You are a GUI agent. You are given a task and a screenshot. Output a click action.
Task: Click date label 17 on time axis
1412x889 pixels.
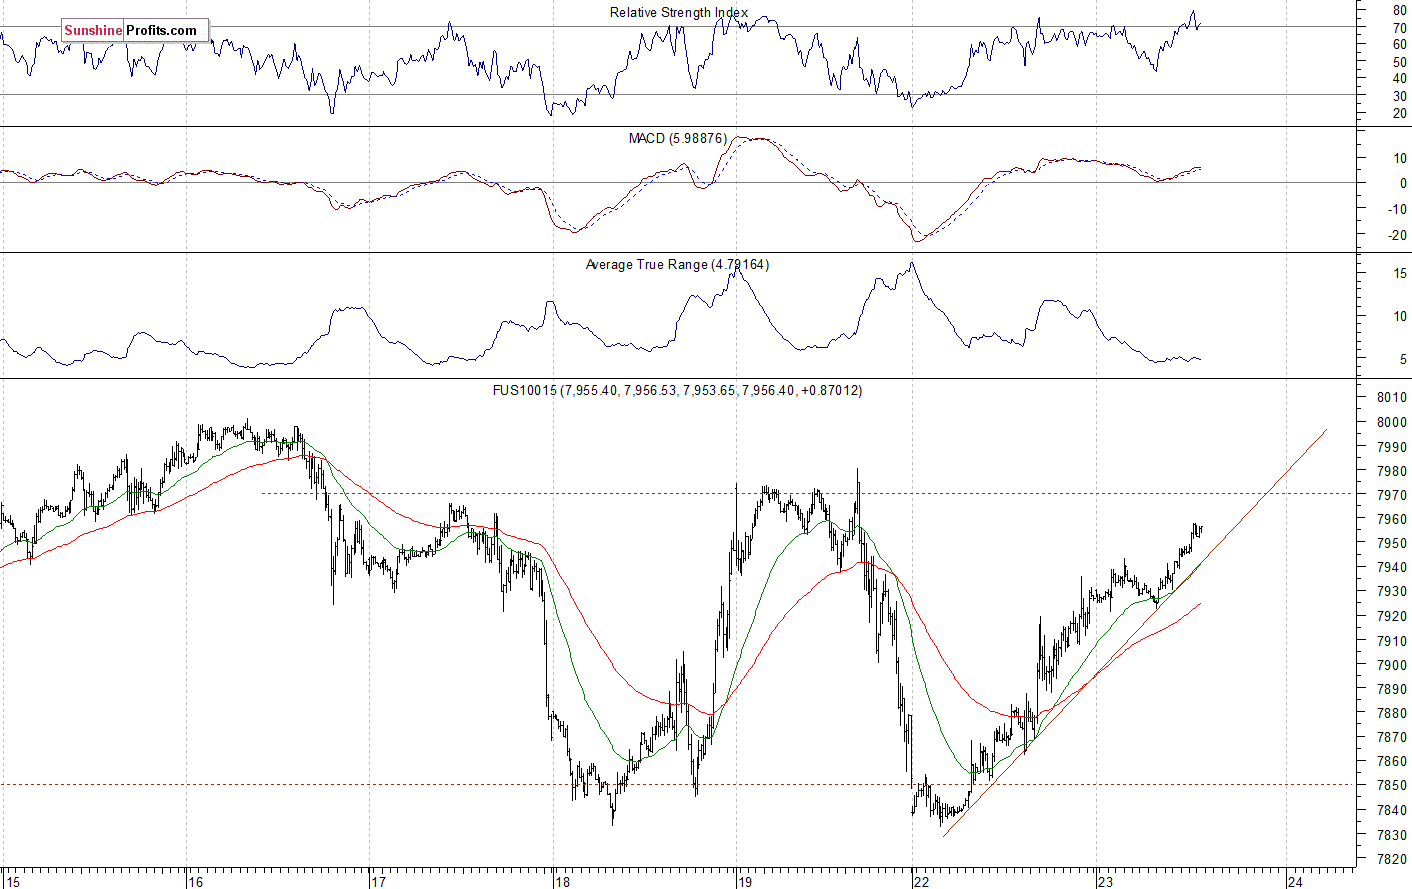point(378,882)
